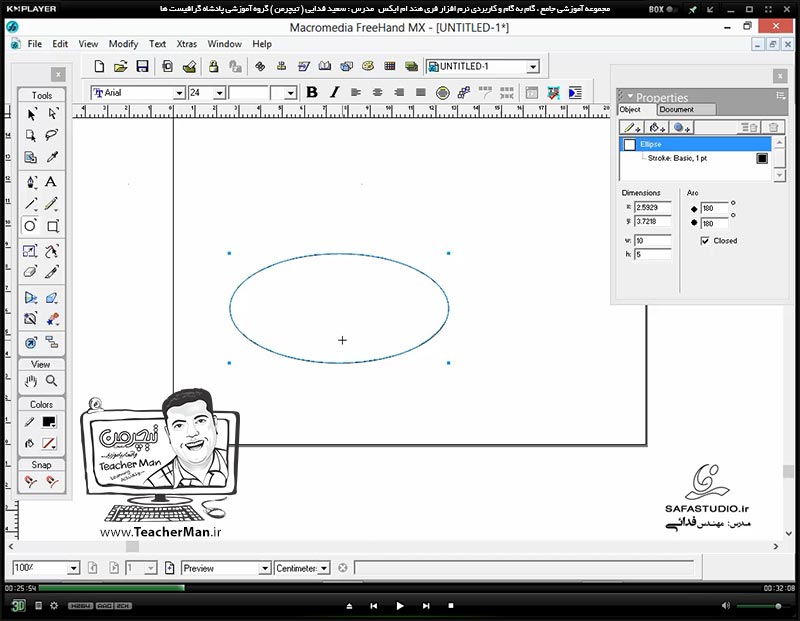Image resolution: width=800 pixels, height=621 pixels.
Task: Skip to next track in KMPlayer
Action: click(x=426, y=606)
